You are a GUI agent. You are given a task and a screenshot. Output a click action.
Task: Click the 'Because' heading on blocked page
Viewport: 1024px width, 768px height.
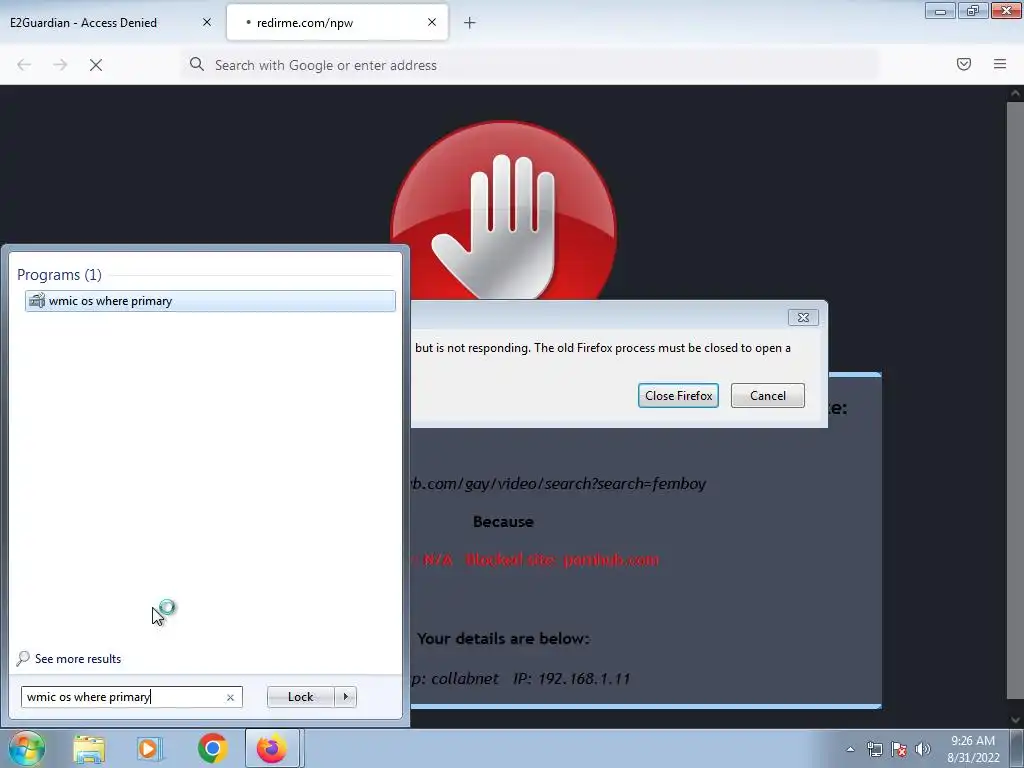(x=504, y=522)
